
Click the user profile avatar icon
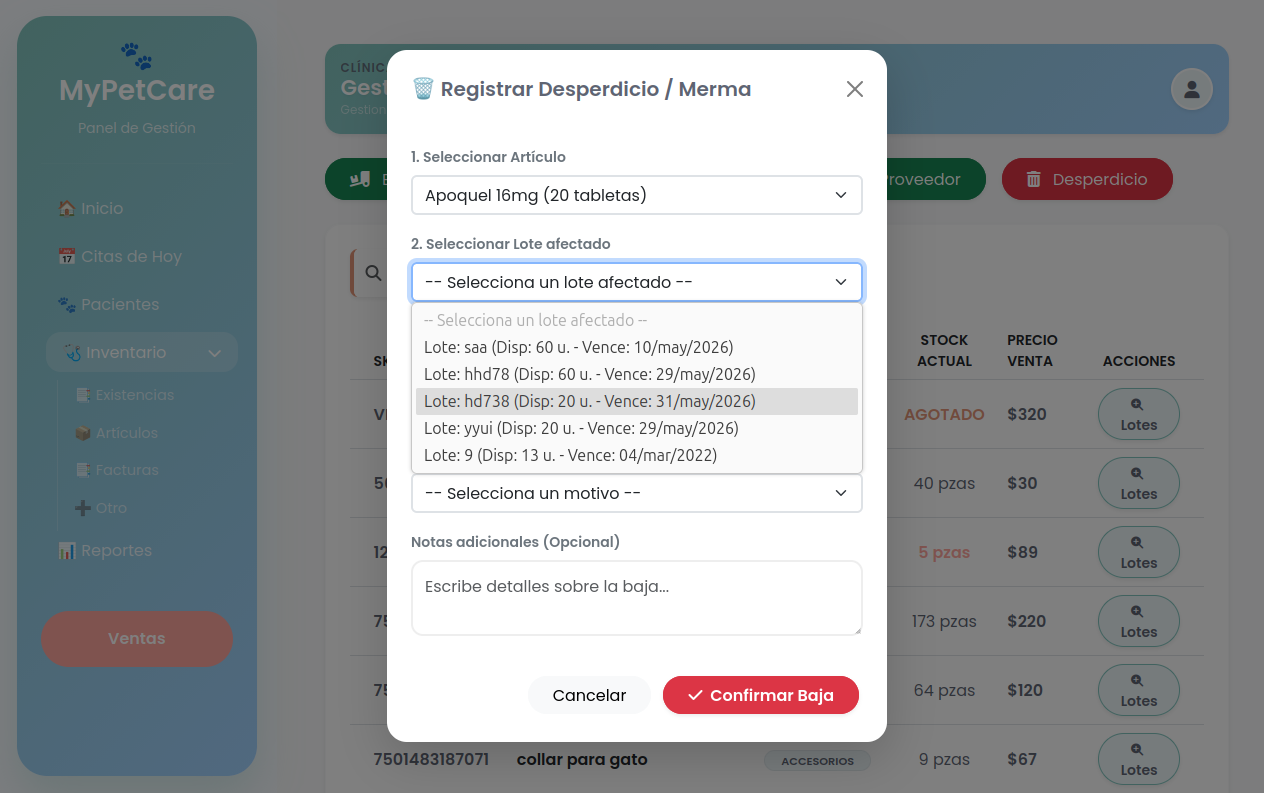1191,89
